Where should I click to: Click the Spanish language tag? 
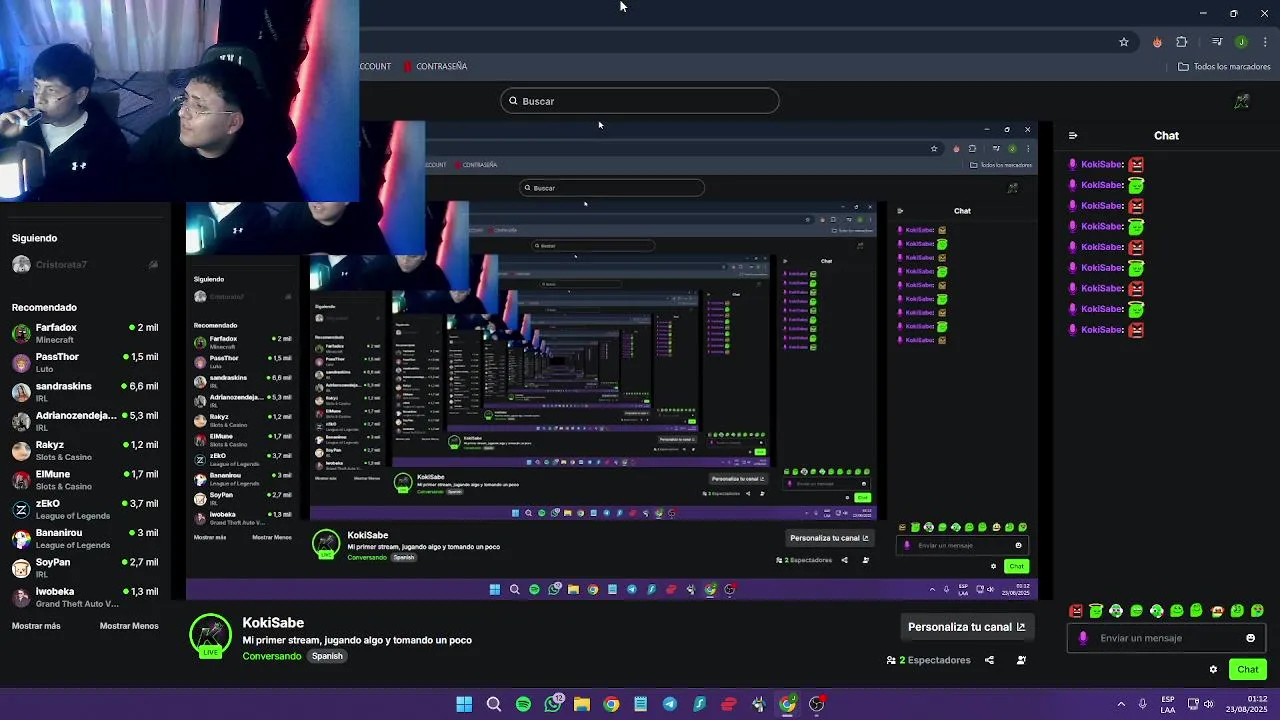(327, 656)
